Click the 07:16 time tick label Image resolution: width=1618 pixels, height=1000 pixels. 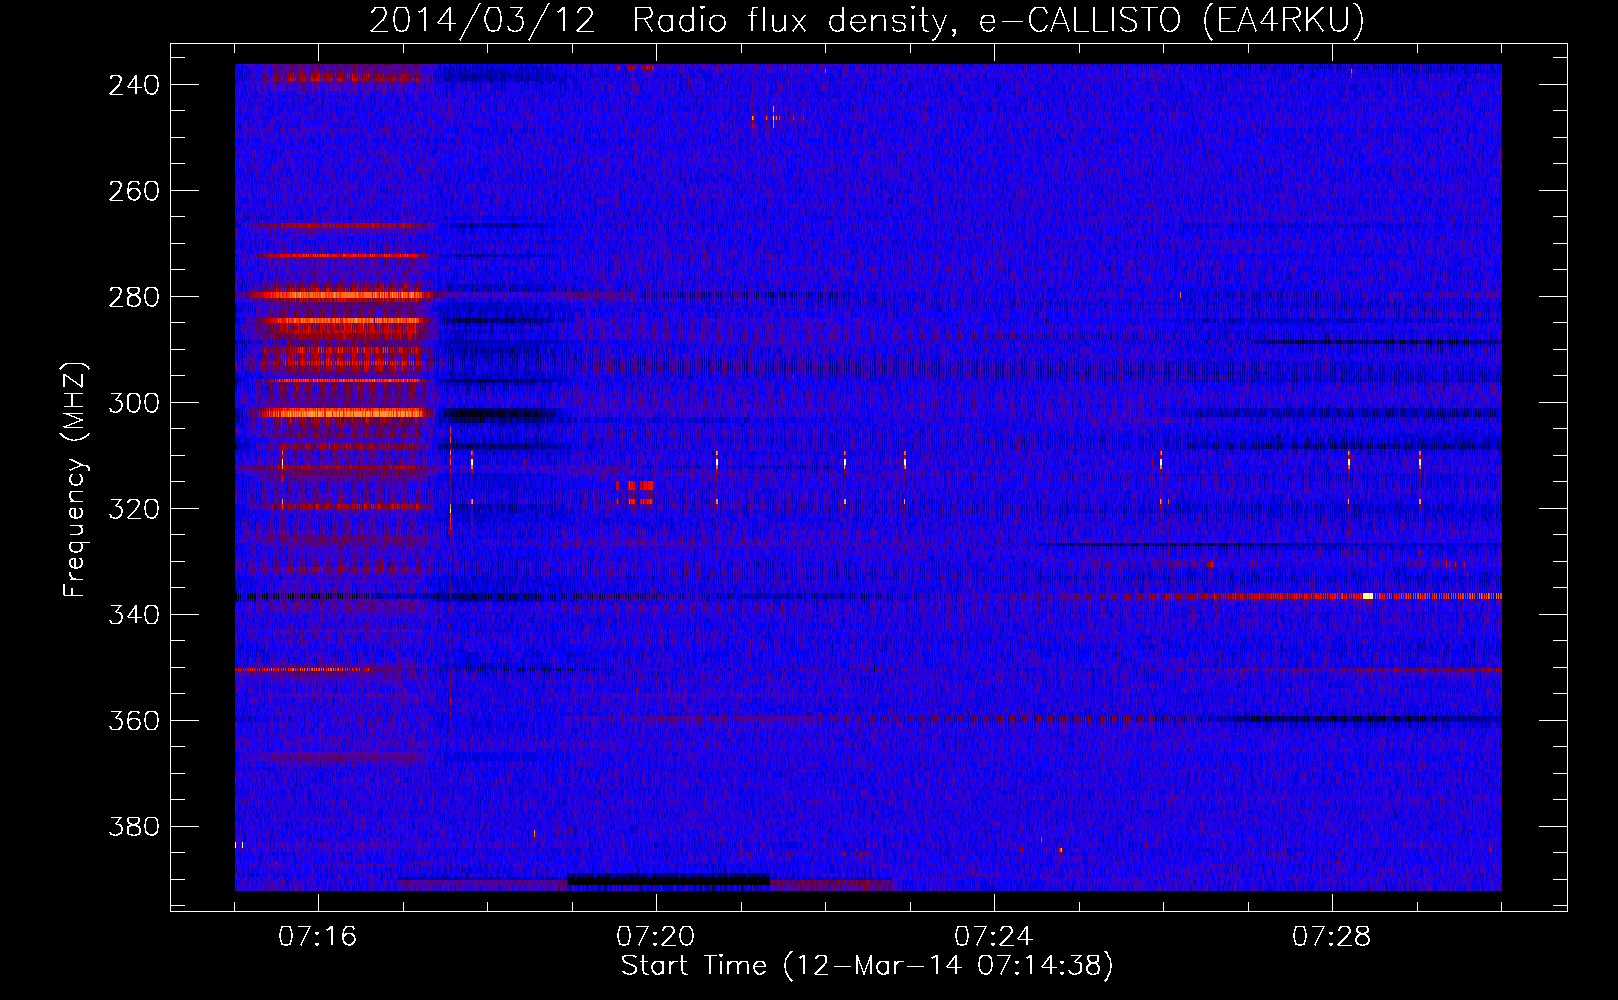(317, 937)
